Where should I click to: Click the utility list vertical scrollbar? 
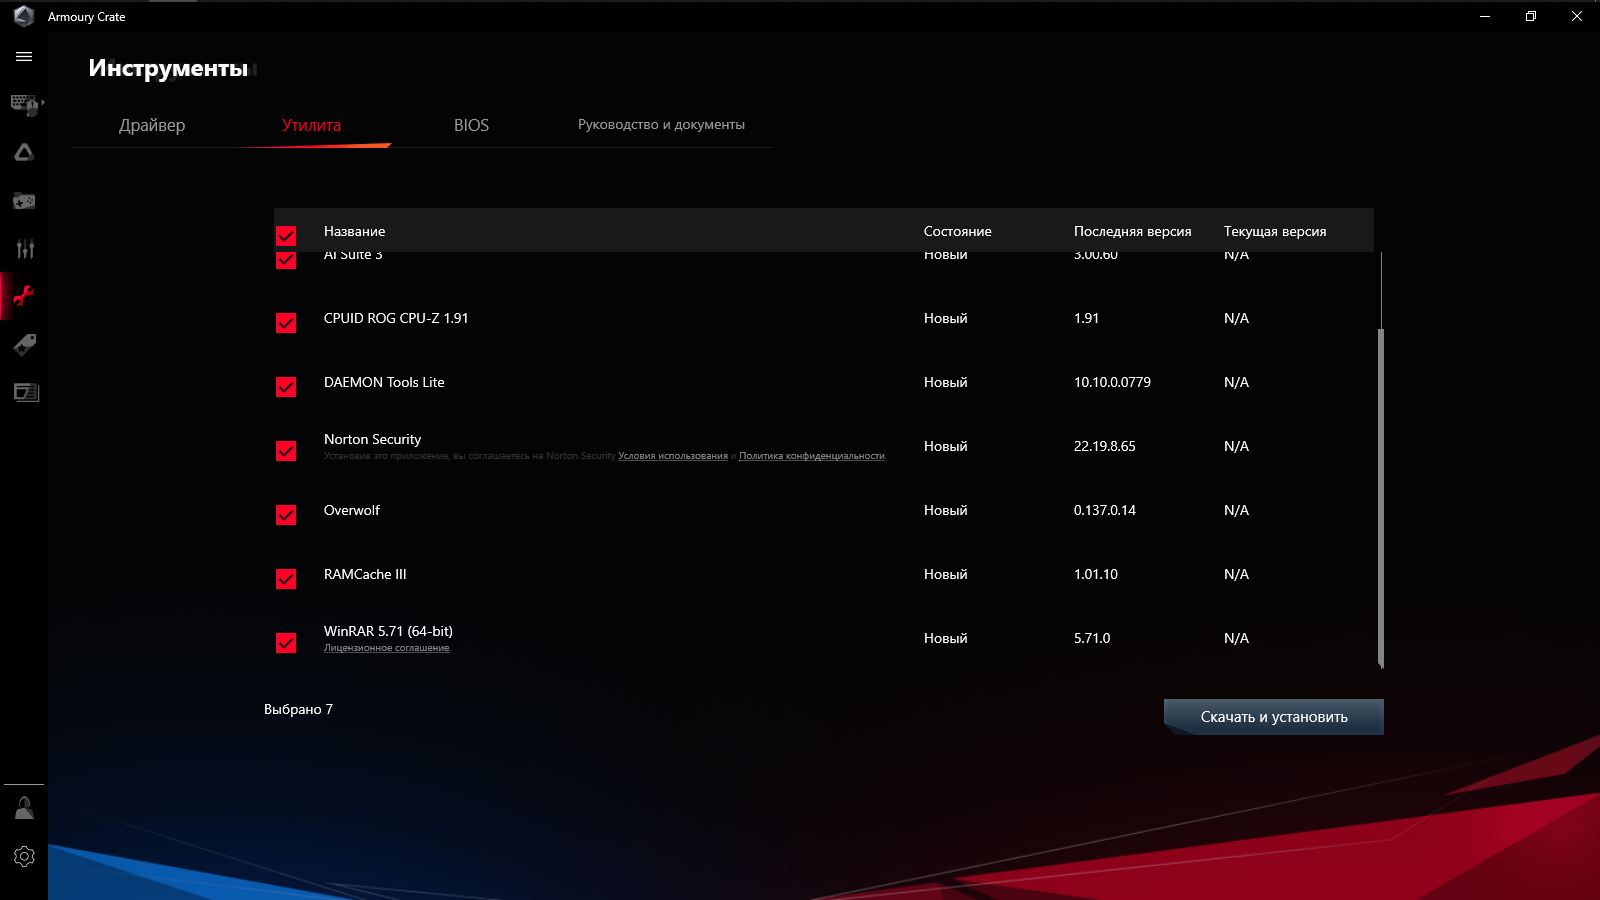point(1381,497)
